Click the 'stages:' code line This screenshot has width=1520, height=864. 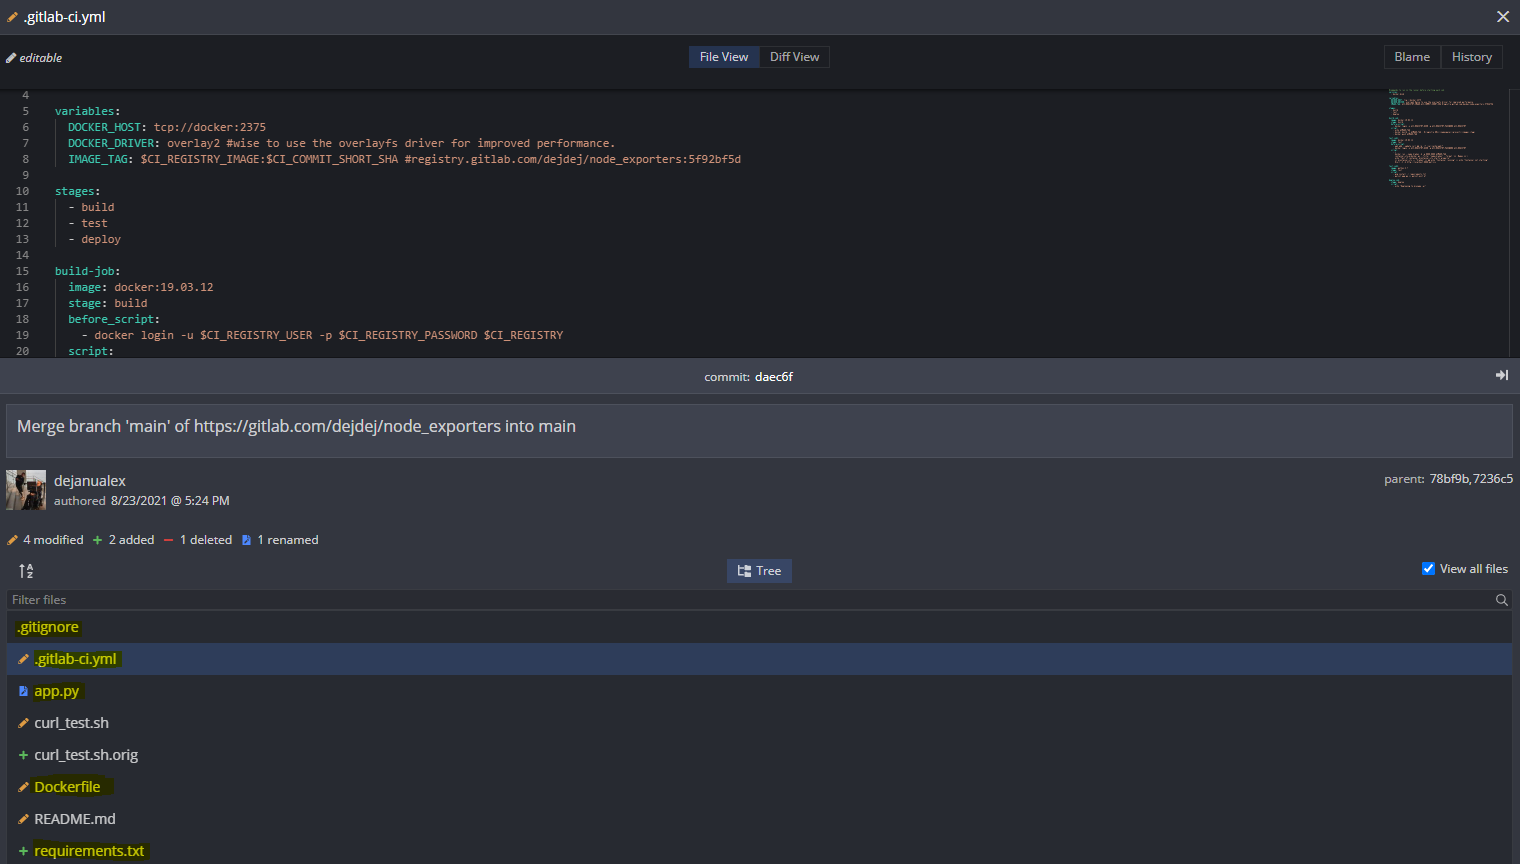click(78, 191)
